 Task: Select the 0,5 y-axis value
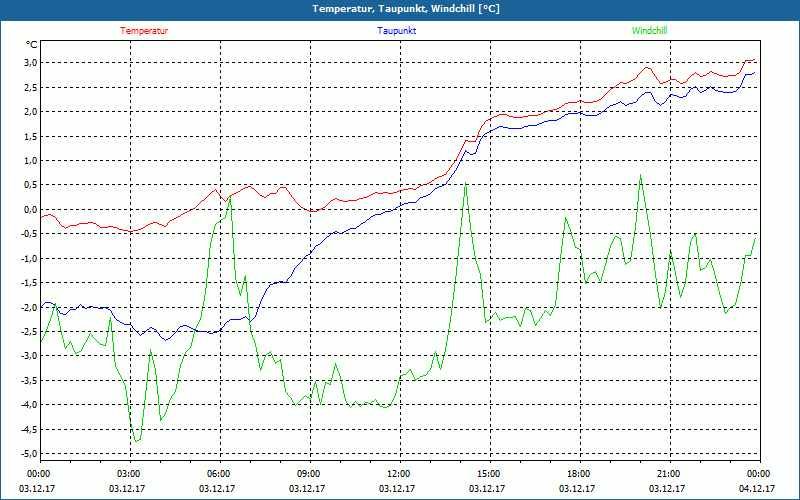tap(31, 185)
